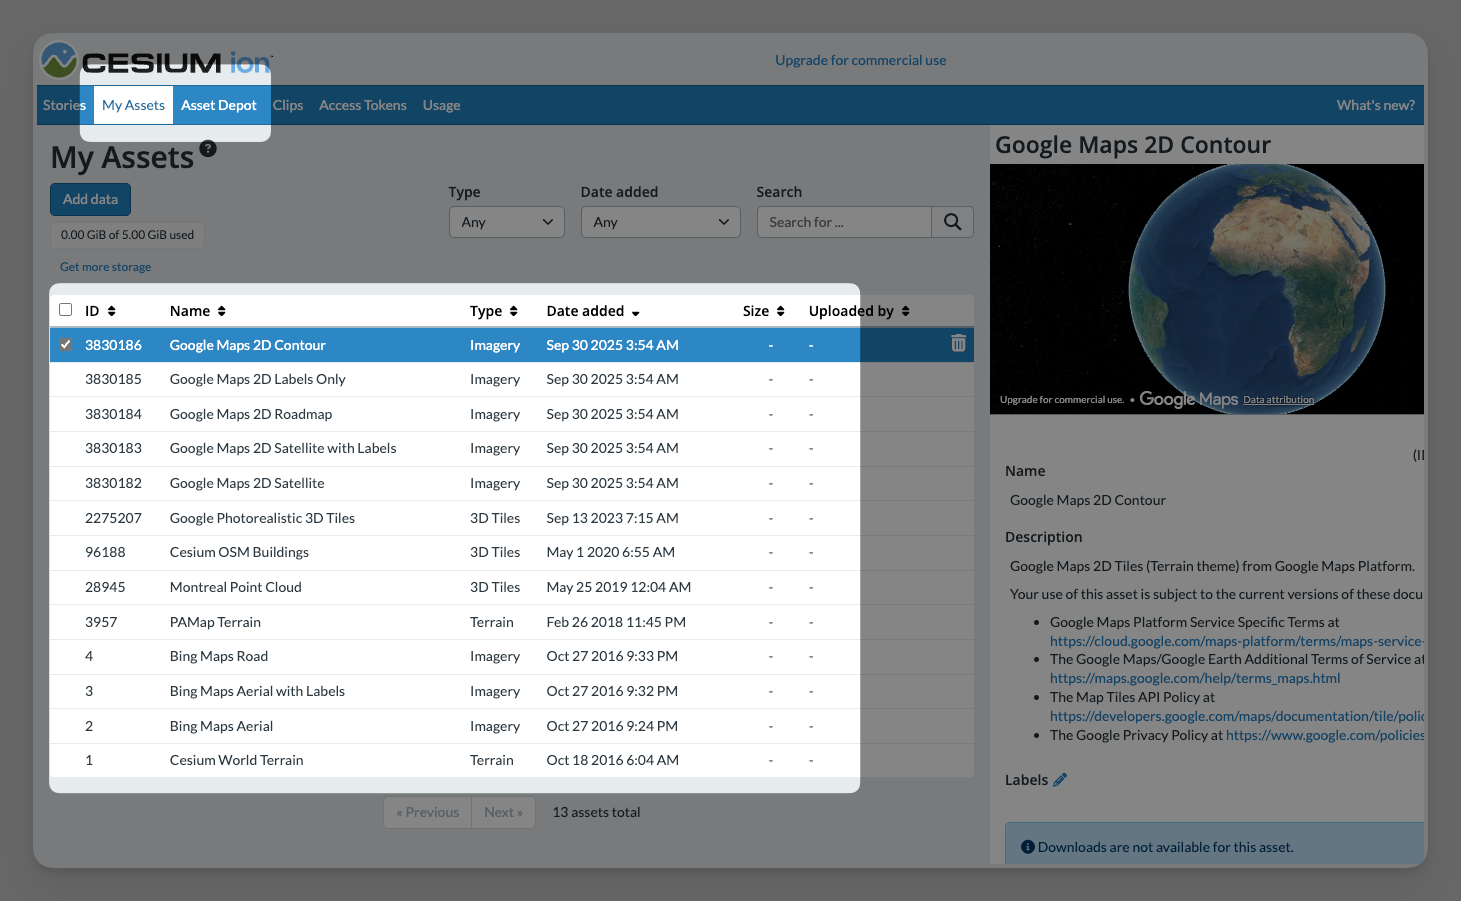Open the Type filter dropdown
This screenshot has height=901, width=1461.
[x=506, y=222]
